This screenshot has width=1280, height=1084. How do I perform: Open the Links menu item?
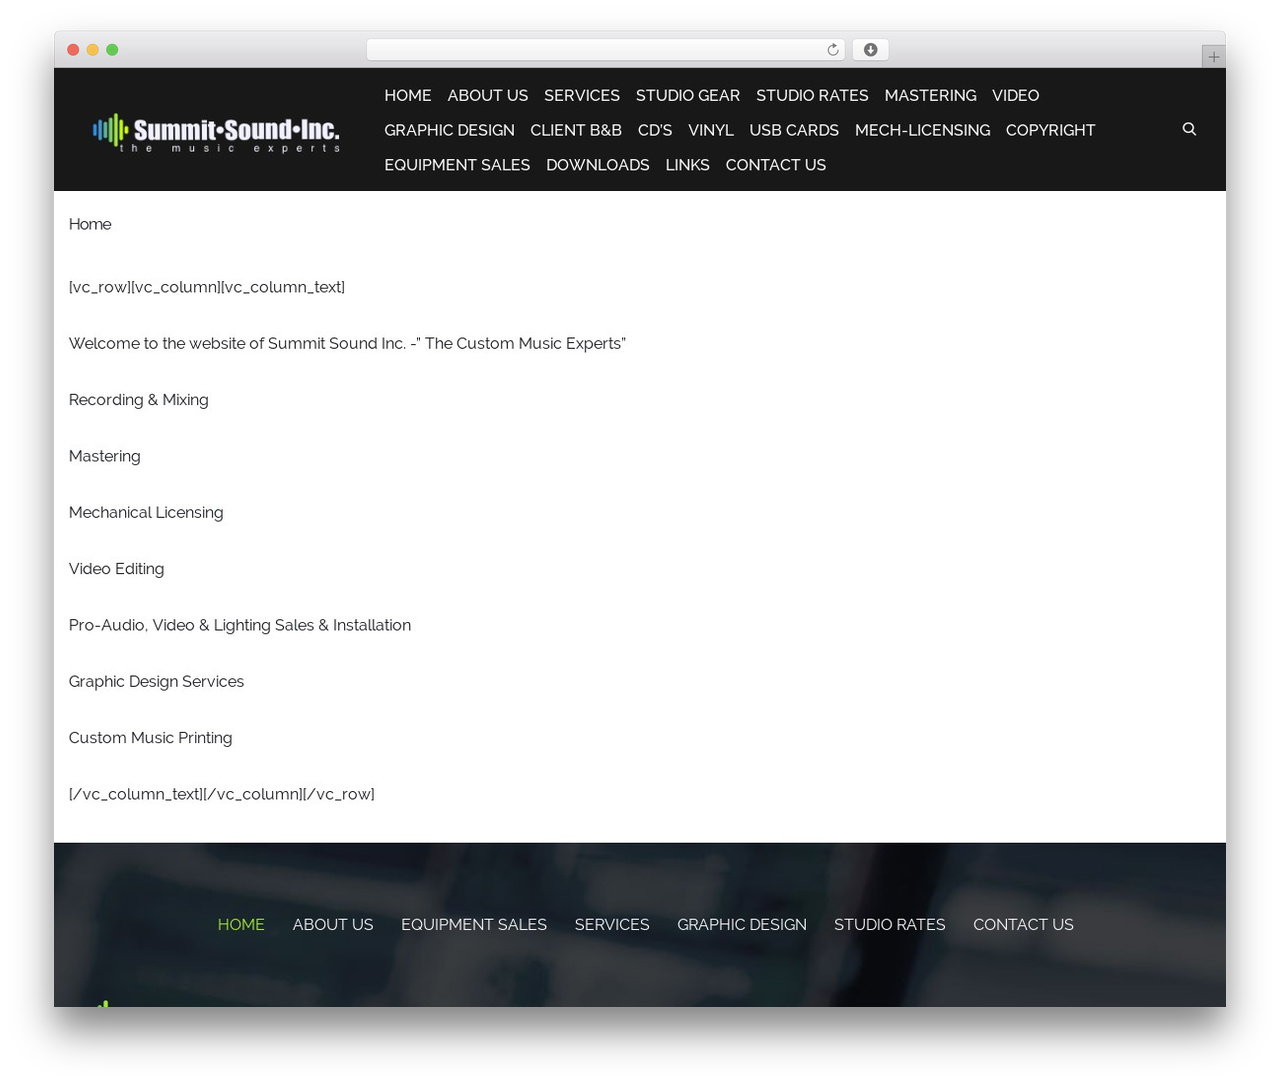click(x=688, y=165)
